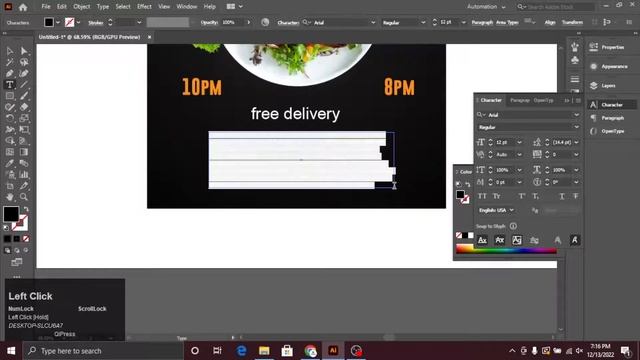Viewport: 640px width, 360px height.
Task: Open the English: USA language dropdown
Action: 496,210
